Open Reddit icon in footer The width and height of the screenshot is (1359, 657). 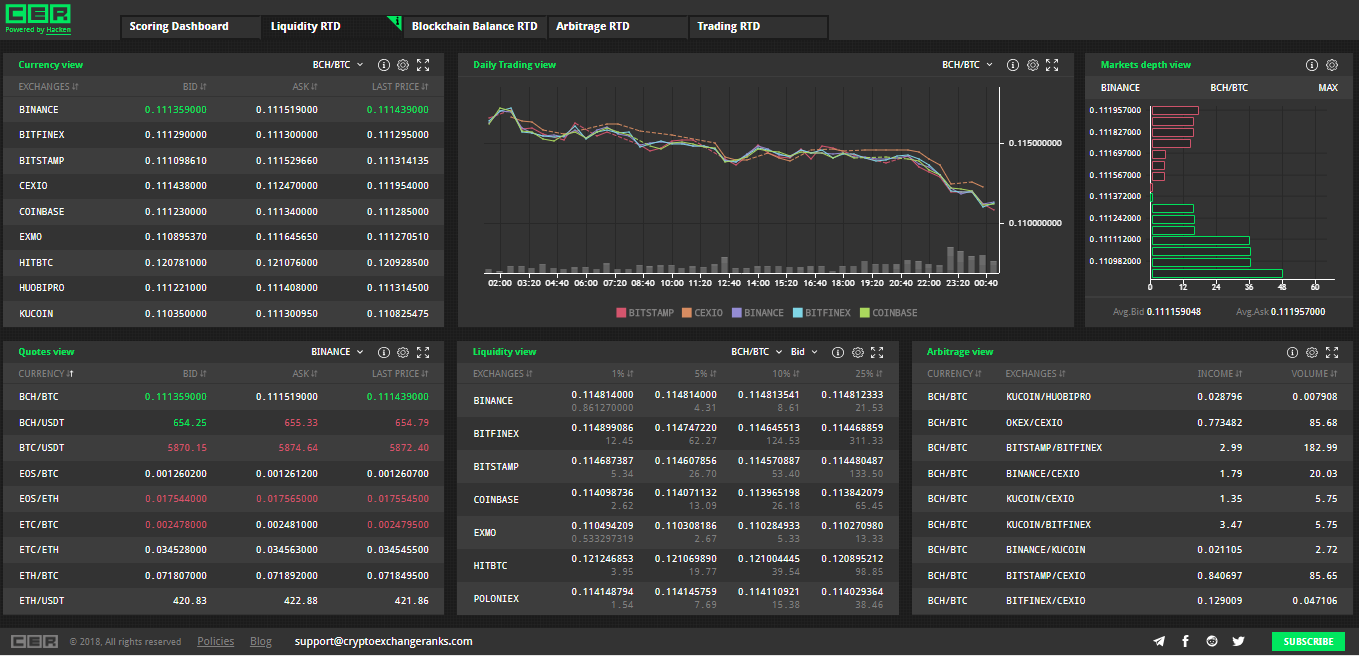(x=1212, y=641)
